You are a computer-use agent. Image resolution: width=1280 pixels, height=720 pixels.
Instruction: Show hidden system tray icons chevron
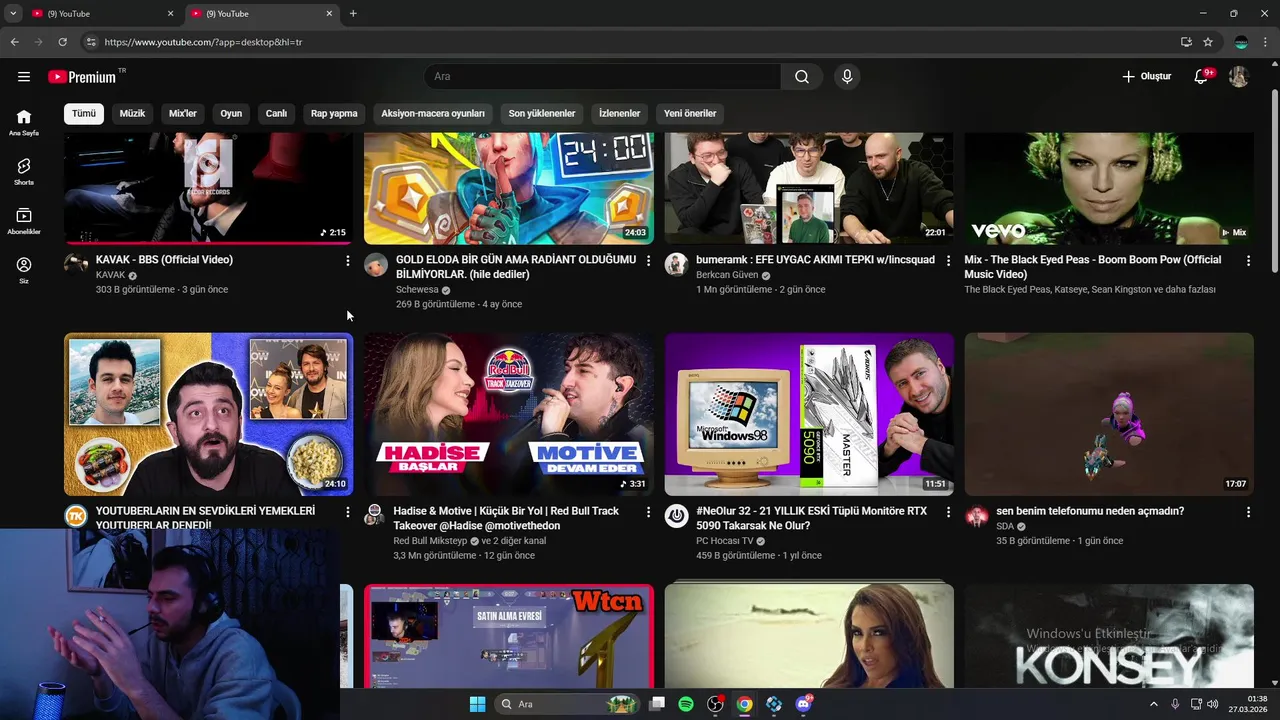point(1153,704)
